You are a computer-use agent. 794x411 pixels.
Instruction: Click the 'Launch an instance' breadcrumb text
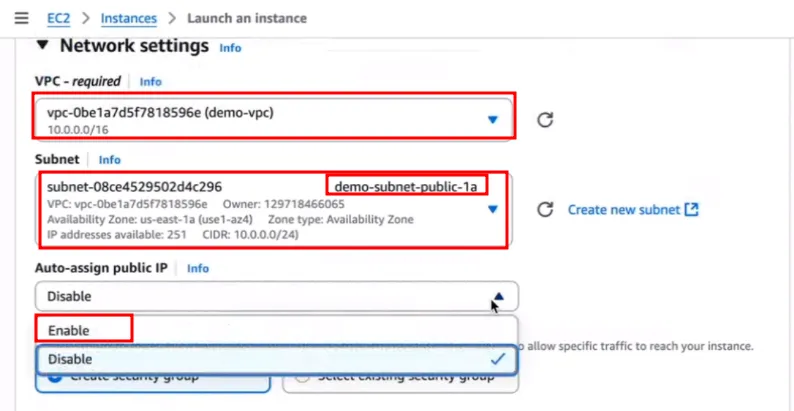[247, 18]
